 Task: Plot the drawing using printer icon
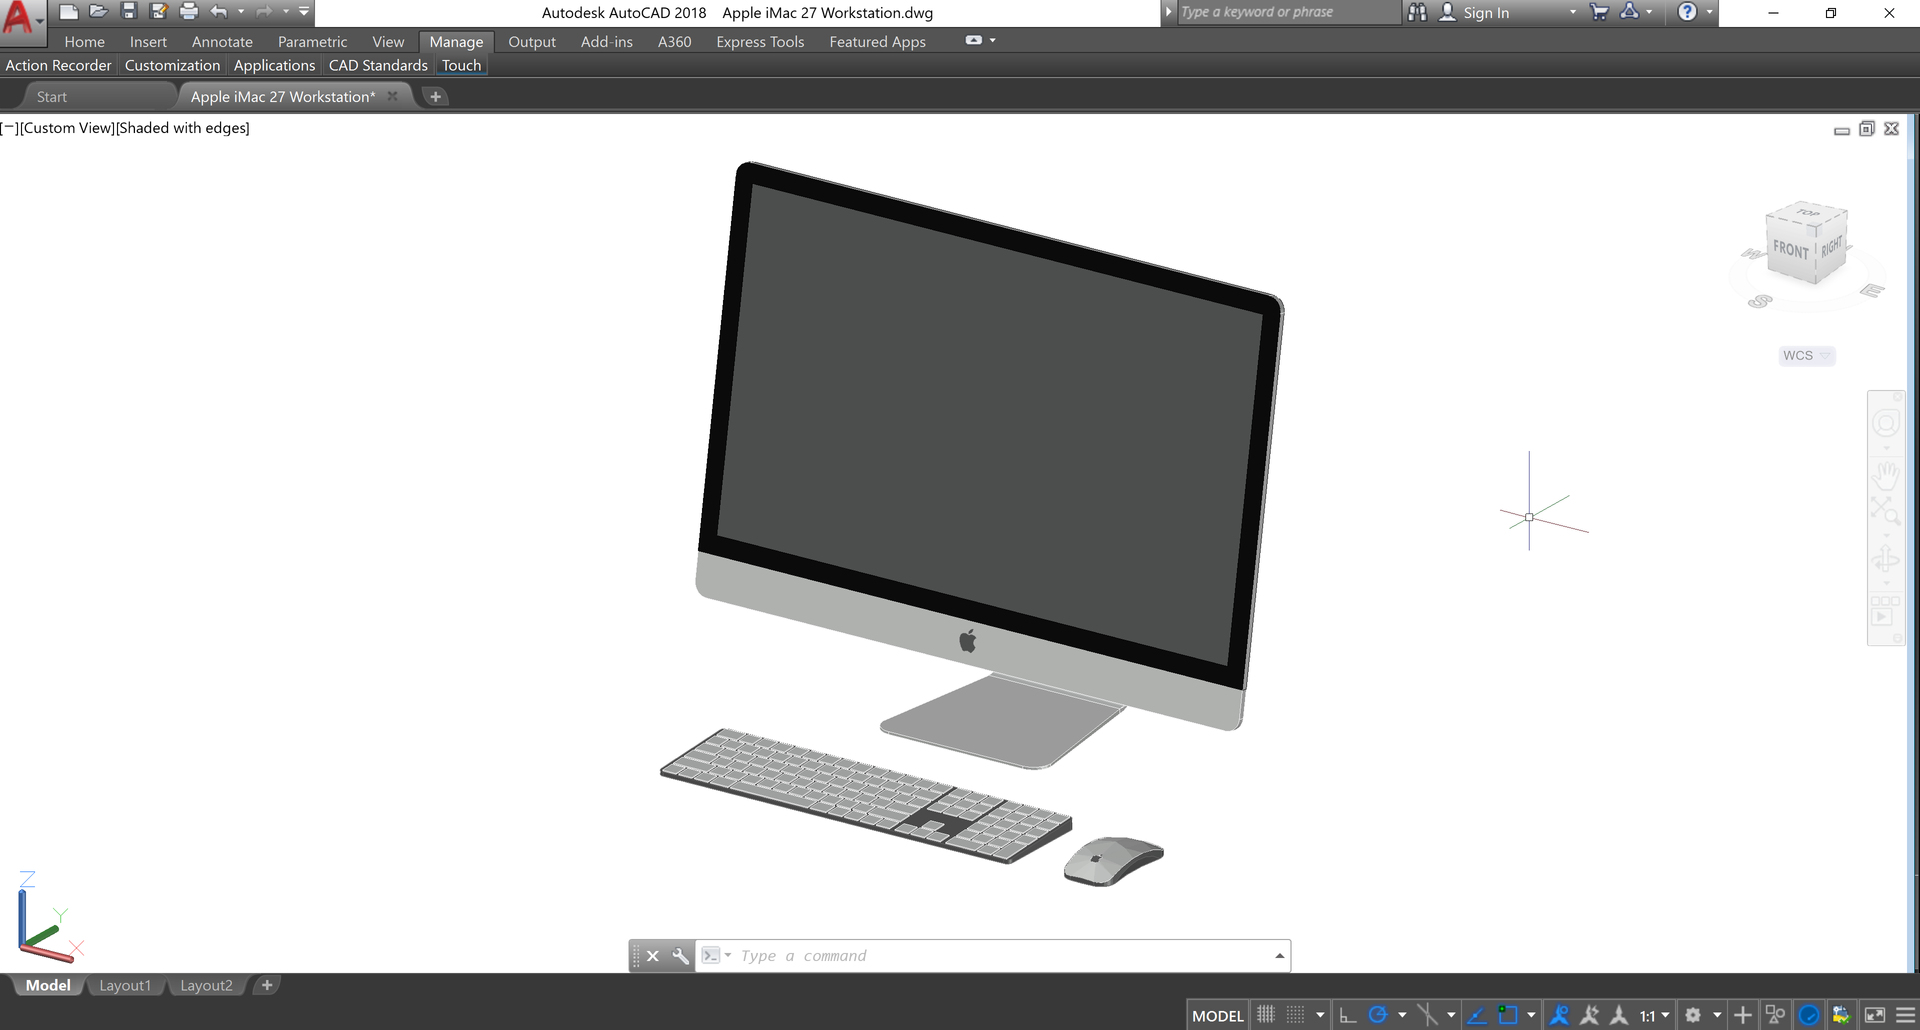pos(188,12)
